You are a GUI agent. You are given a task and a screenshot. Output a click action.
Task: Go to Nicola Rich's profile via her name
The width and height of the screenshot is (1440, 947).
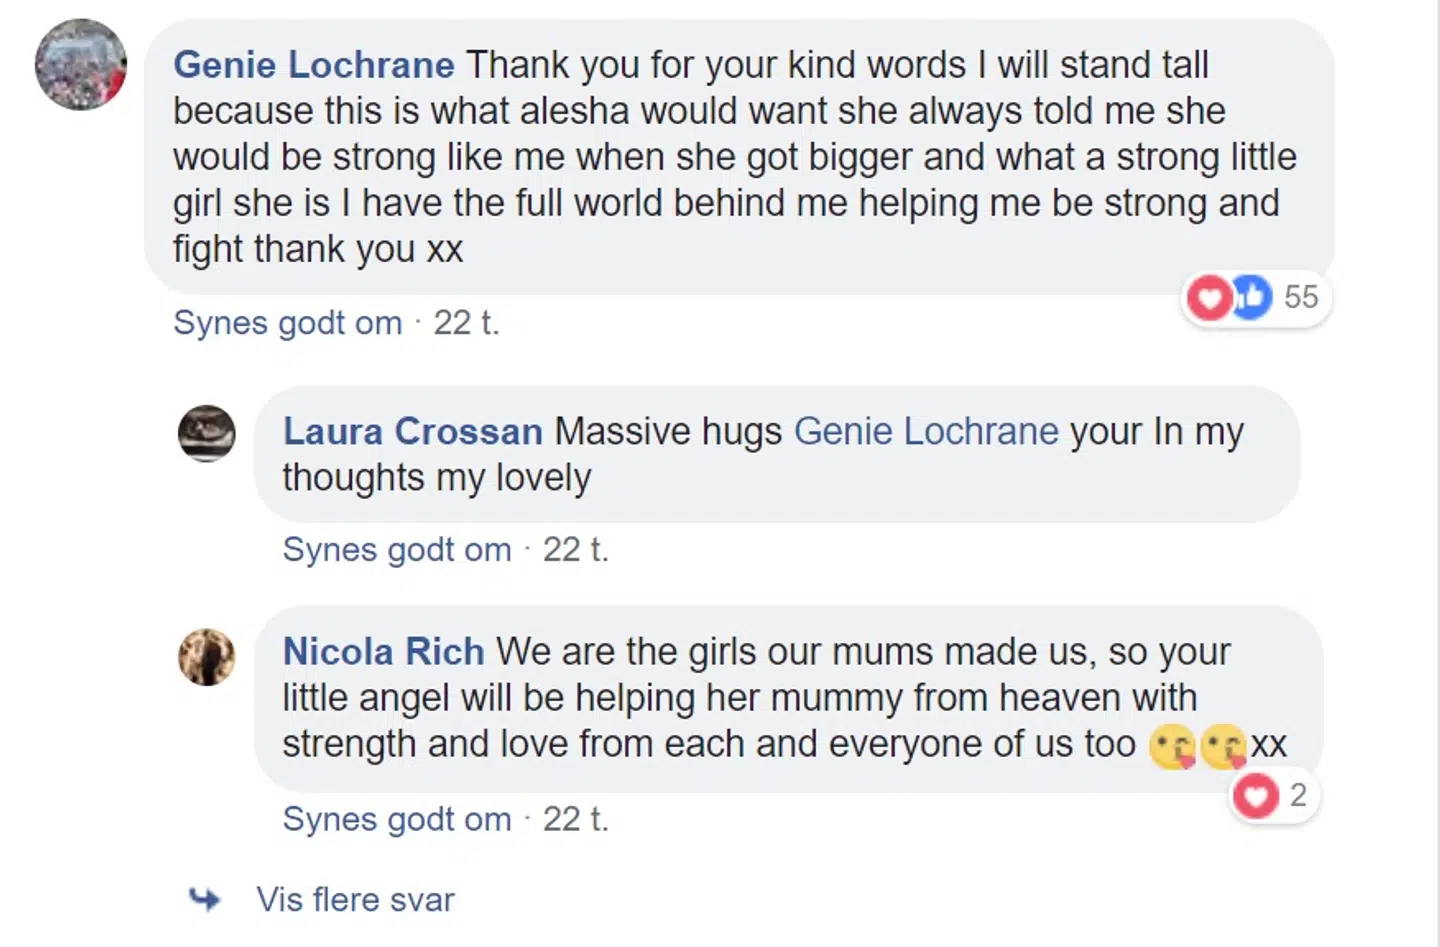click(x=383, y=651)
